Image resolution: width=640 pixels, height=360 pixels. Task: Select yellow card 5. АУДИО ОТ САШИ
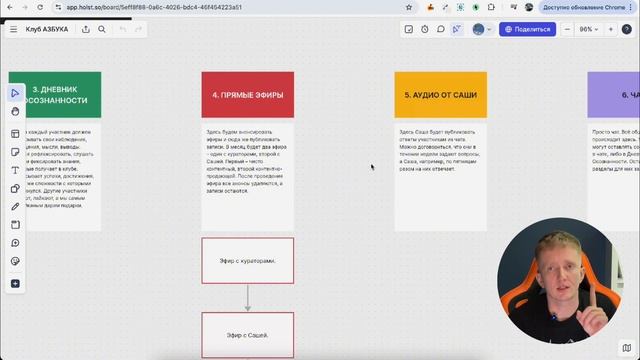441,95
